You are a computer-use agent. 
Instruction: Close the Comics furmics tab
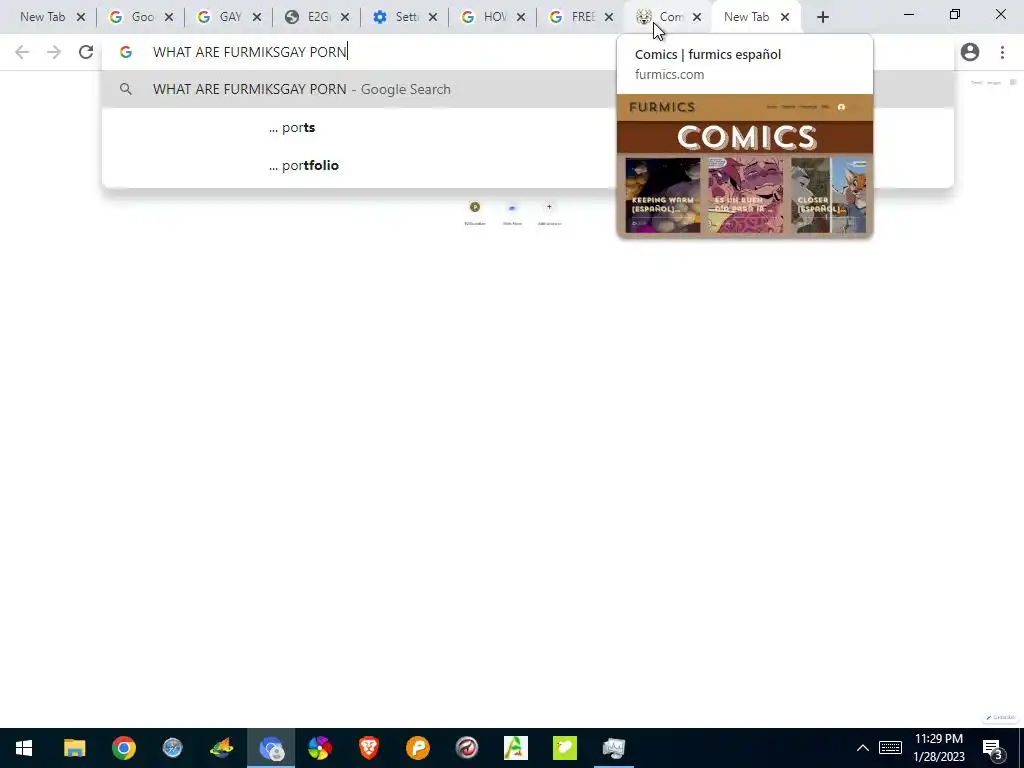[697, 18]
